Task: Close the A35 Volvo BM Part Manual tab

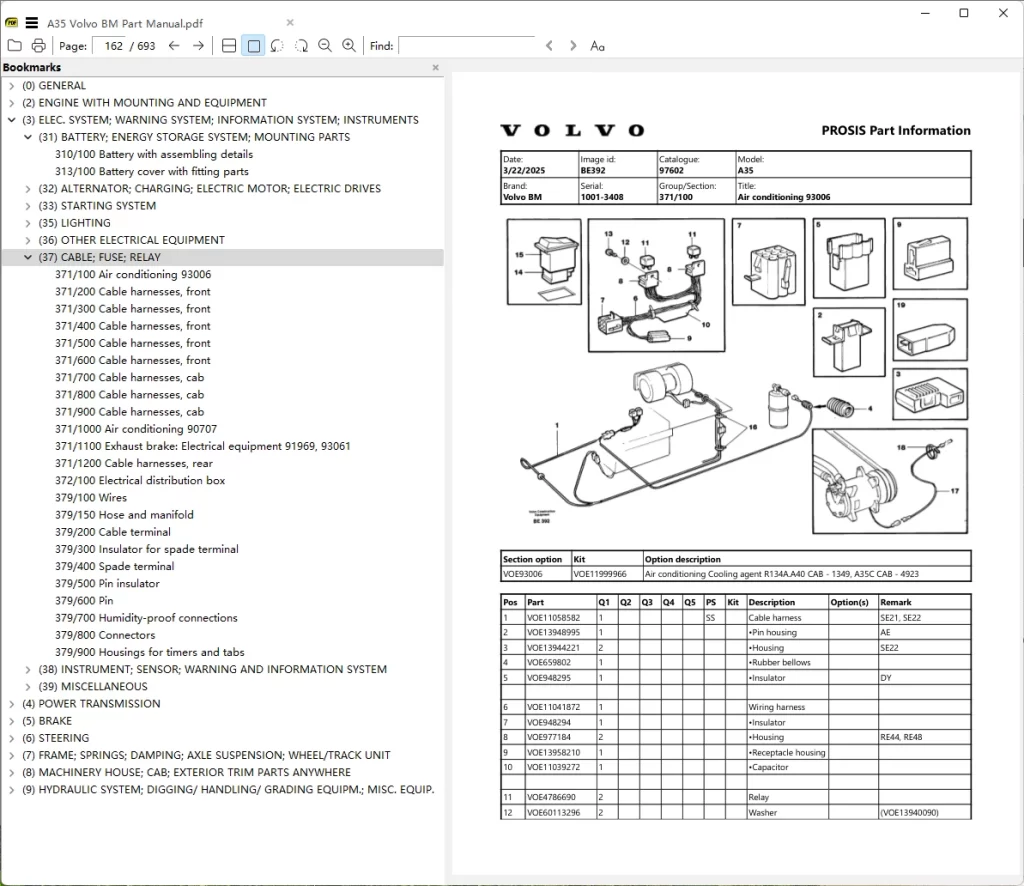Action: point(290,22)
